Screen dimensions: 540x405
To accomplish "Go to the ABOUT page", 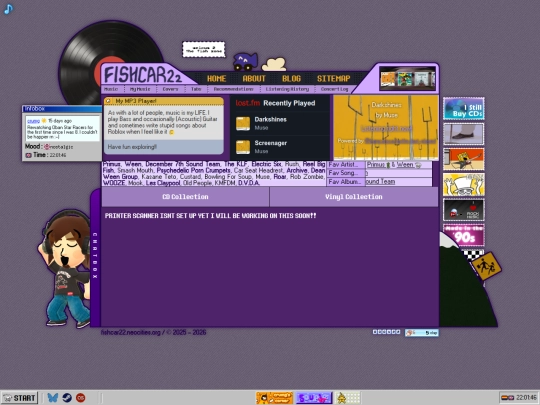I will coord(254,79).
